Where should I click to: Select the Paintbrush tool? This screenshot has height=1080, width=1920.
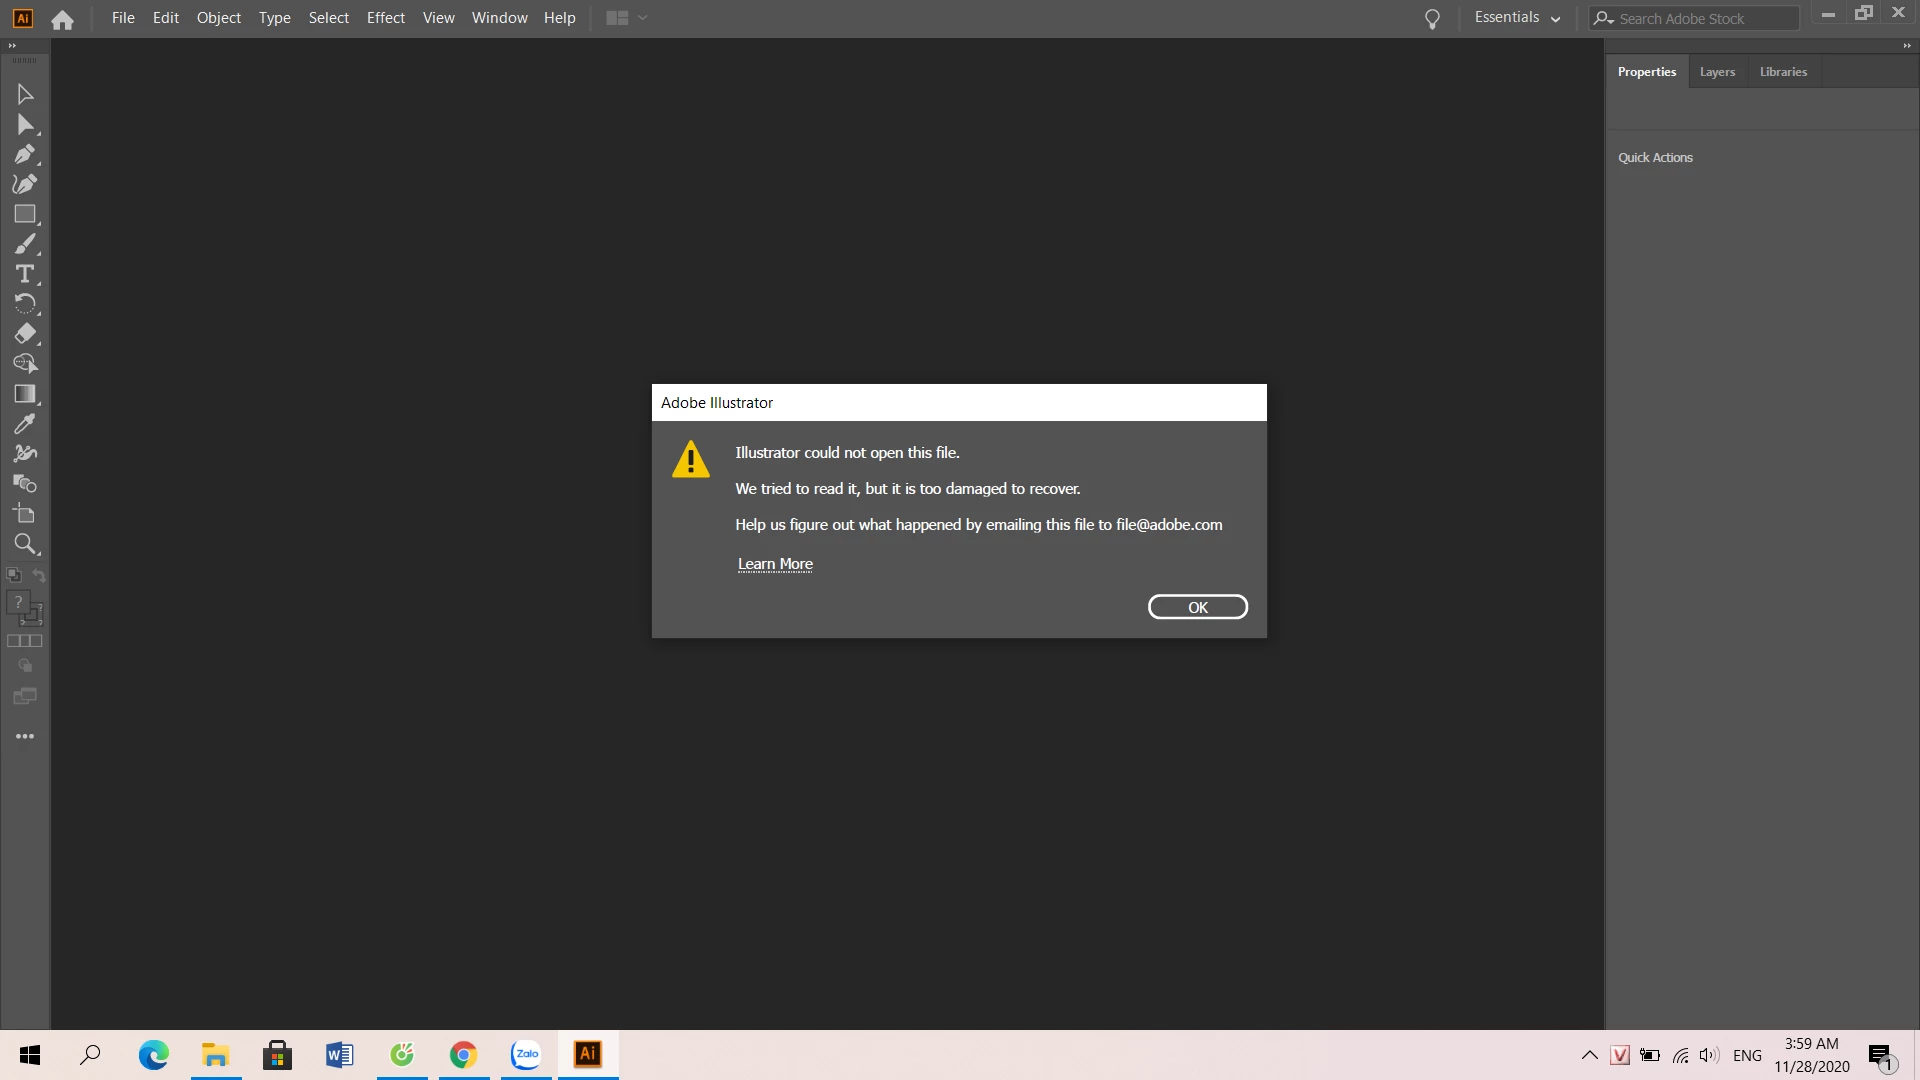(25, 244)
